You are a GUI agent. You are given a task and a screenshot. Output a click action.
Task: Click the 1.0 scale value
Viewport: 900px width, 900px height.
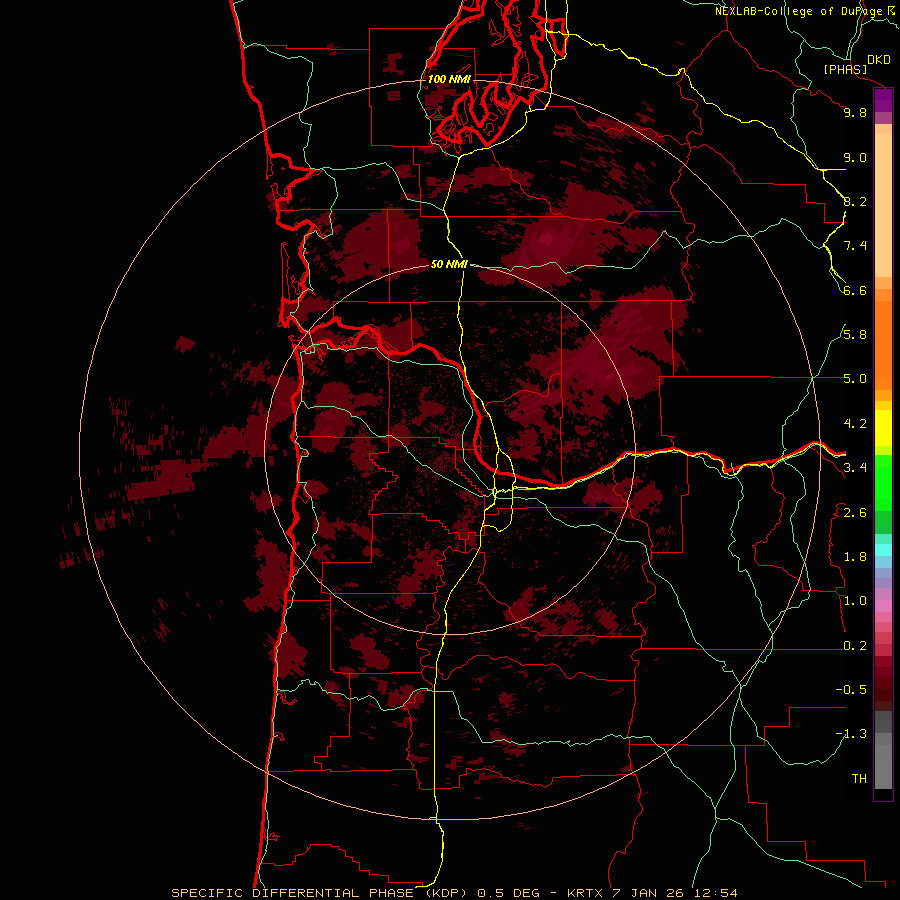855,601
